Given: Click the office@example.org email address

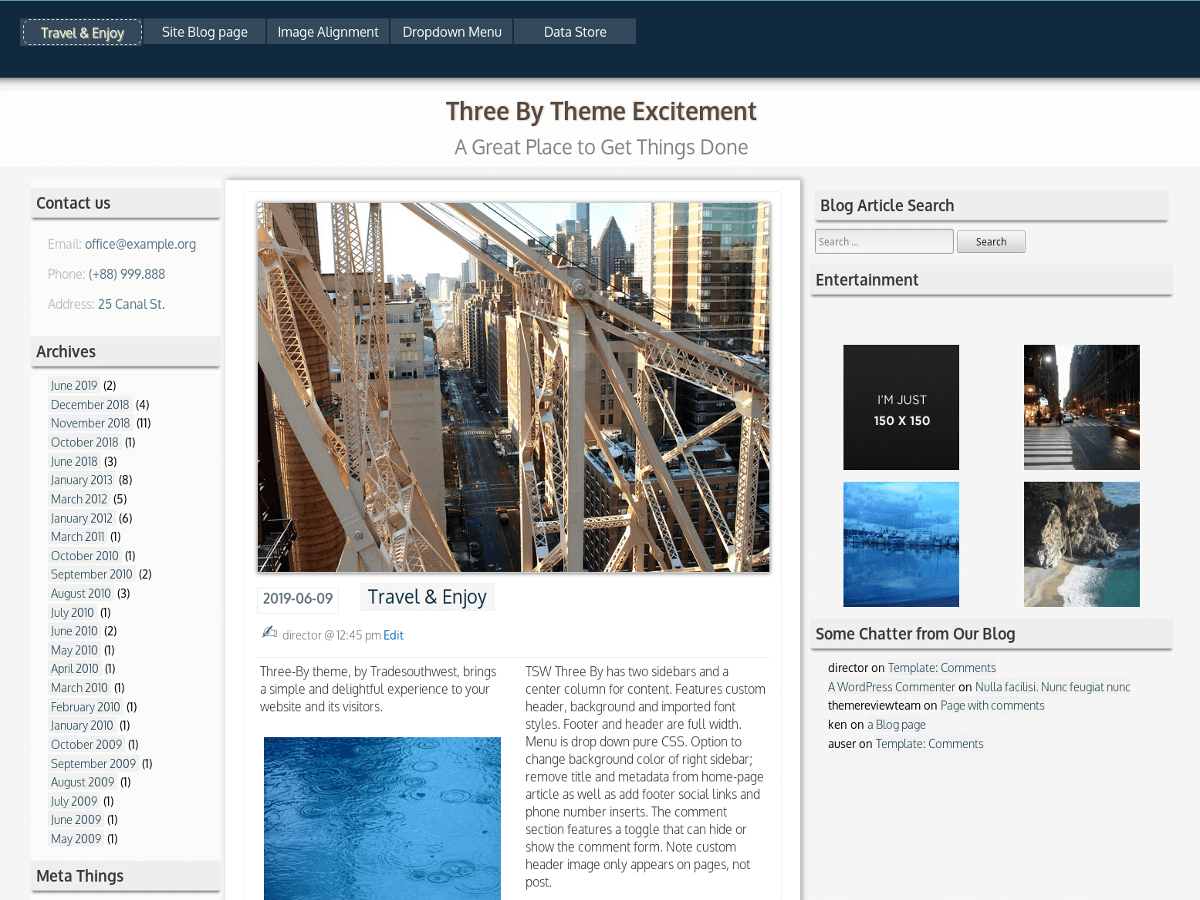Looking at the screenshot, I should tap(140, 244).
